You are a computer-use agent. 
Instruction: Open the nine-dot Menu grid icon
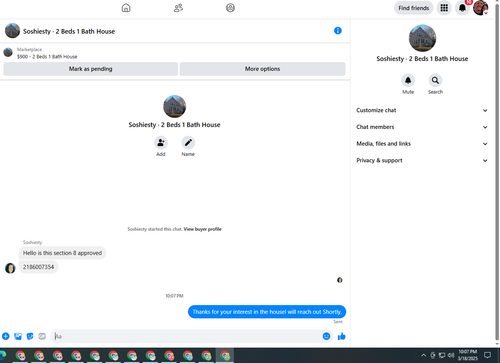pos(444,8)
